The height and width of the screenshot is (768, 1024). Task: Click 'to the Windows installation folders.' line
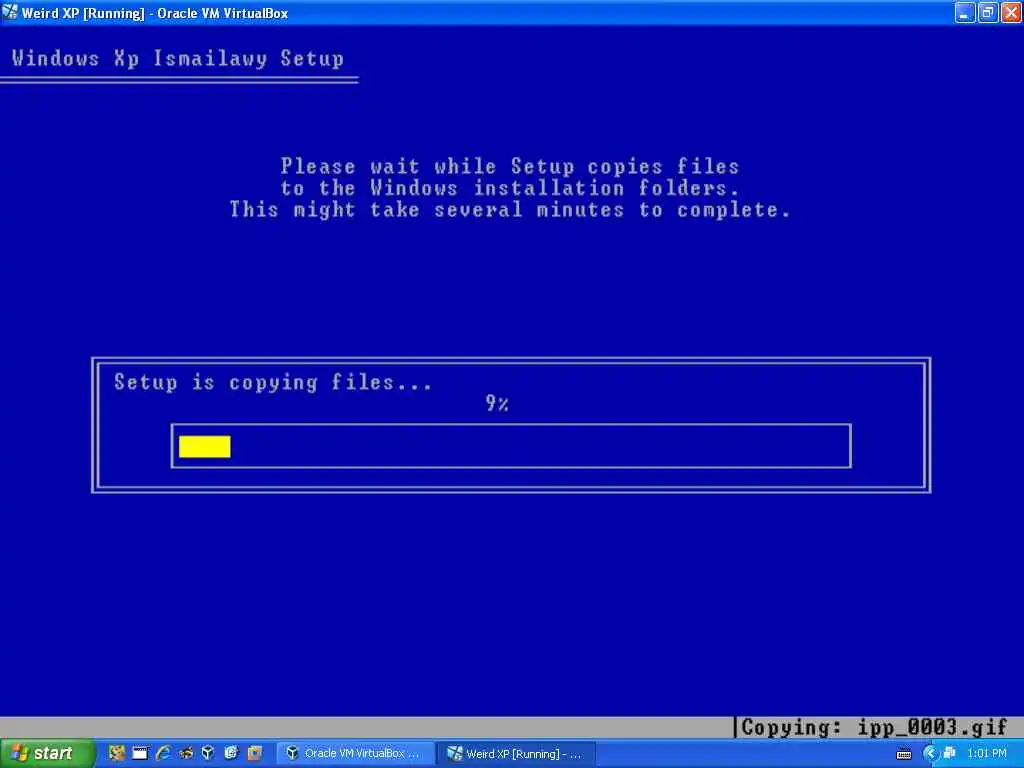(510, 188)
